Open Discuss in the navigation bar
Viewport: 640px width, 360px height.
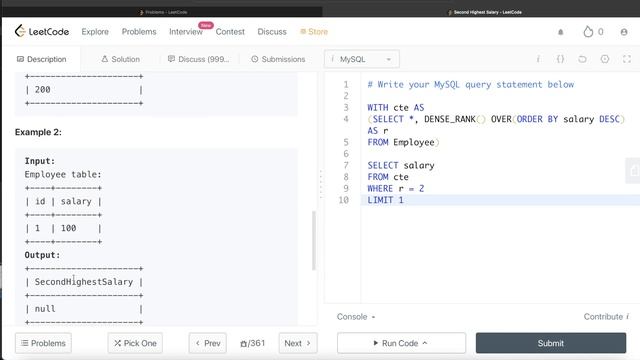tap(272, 32)
